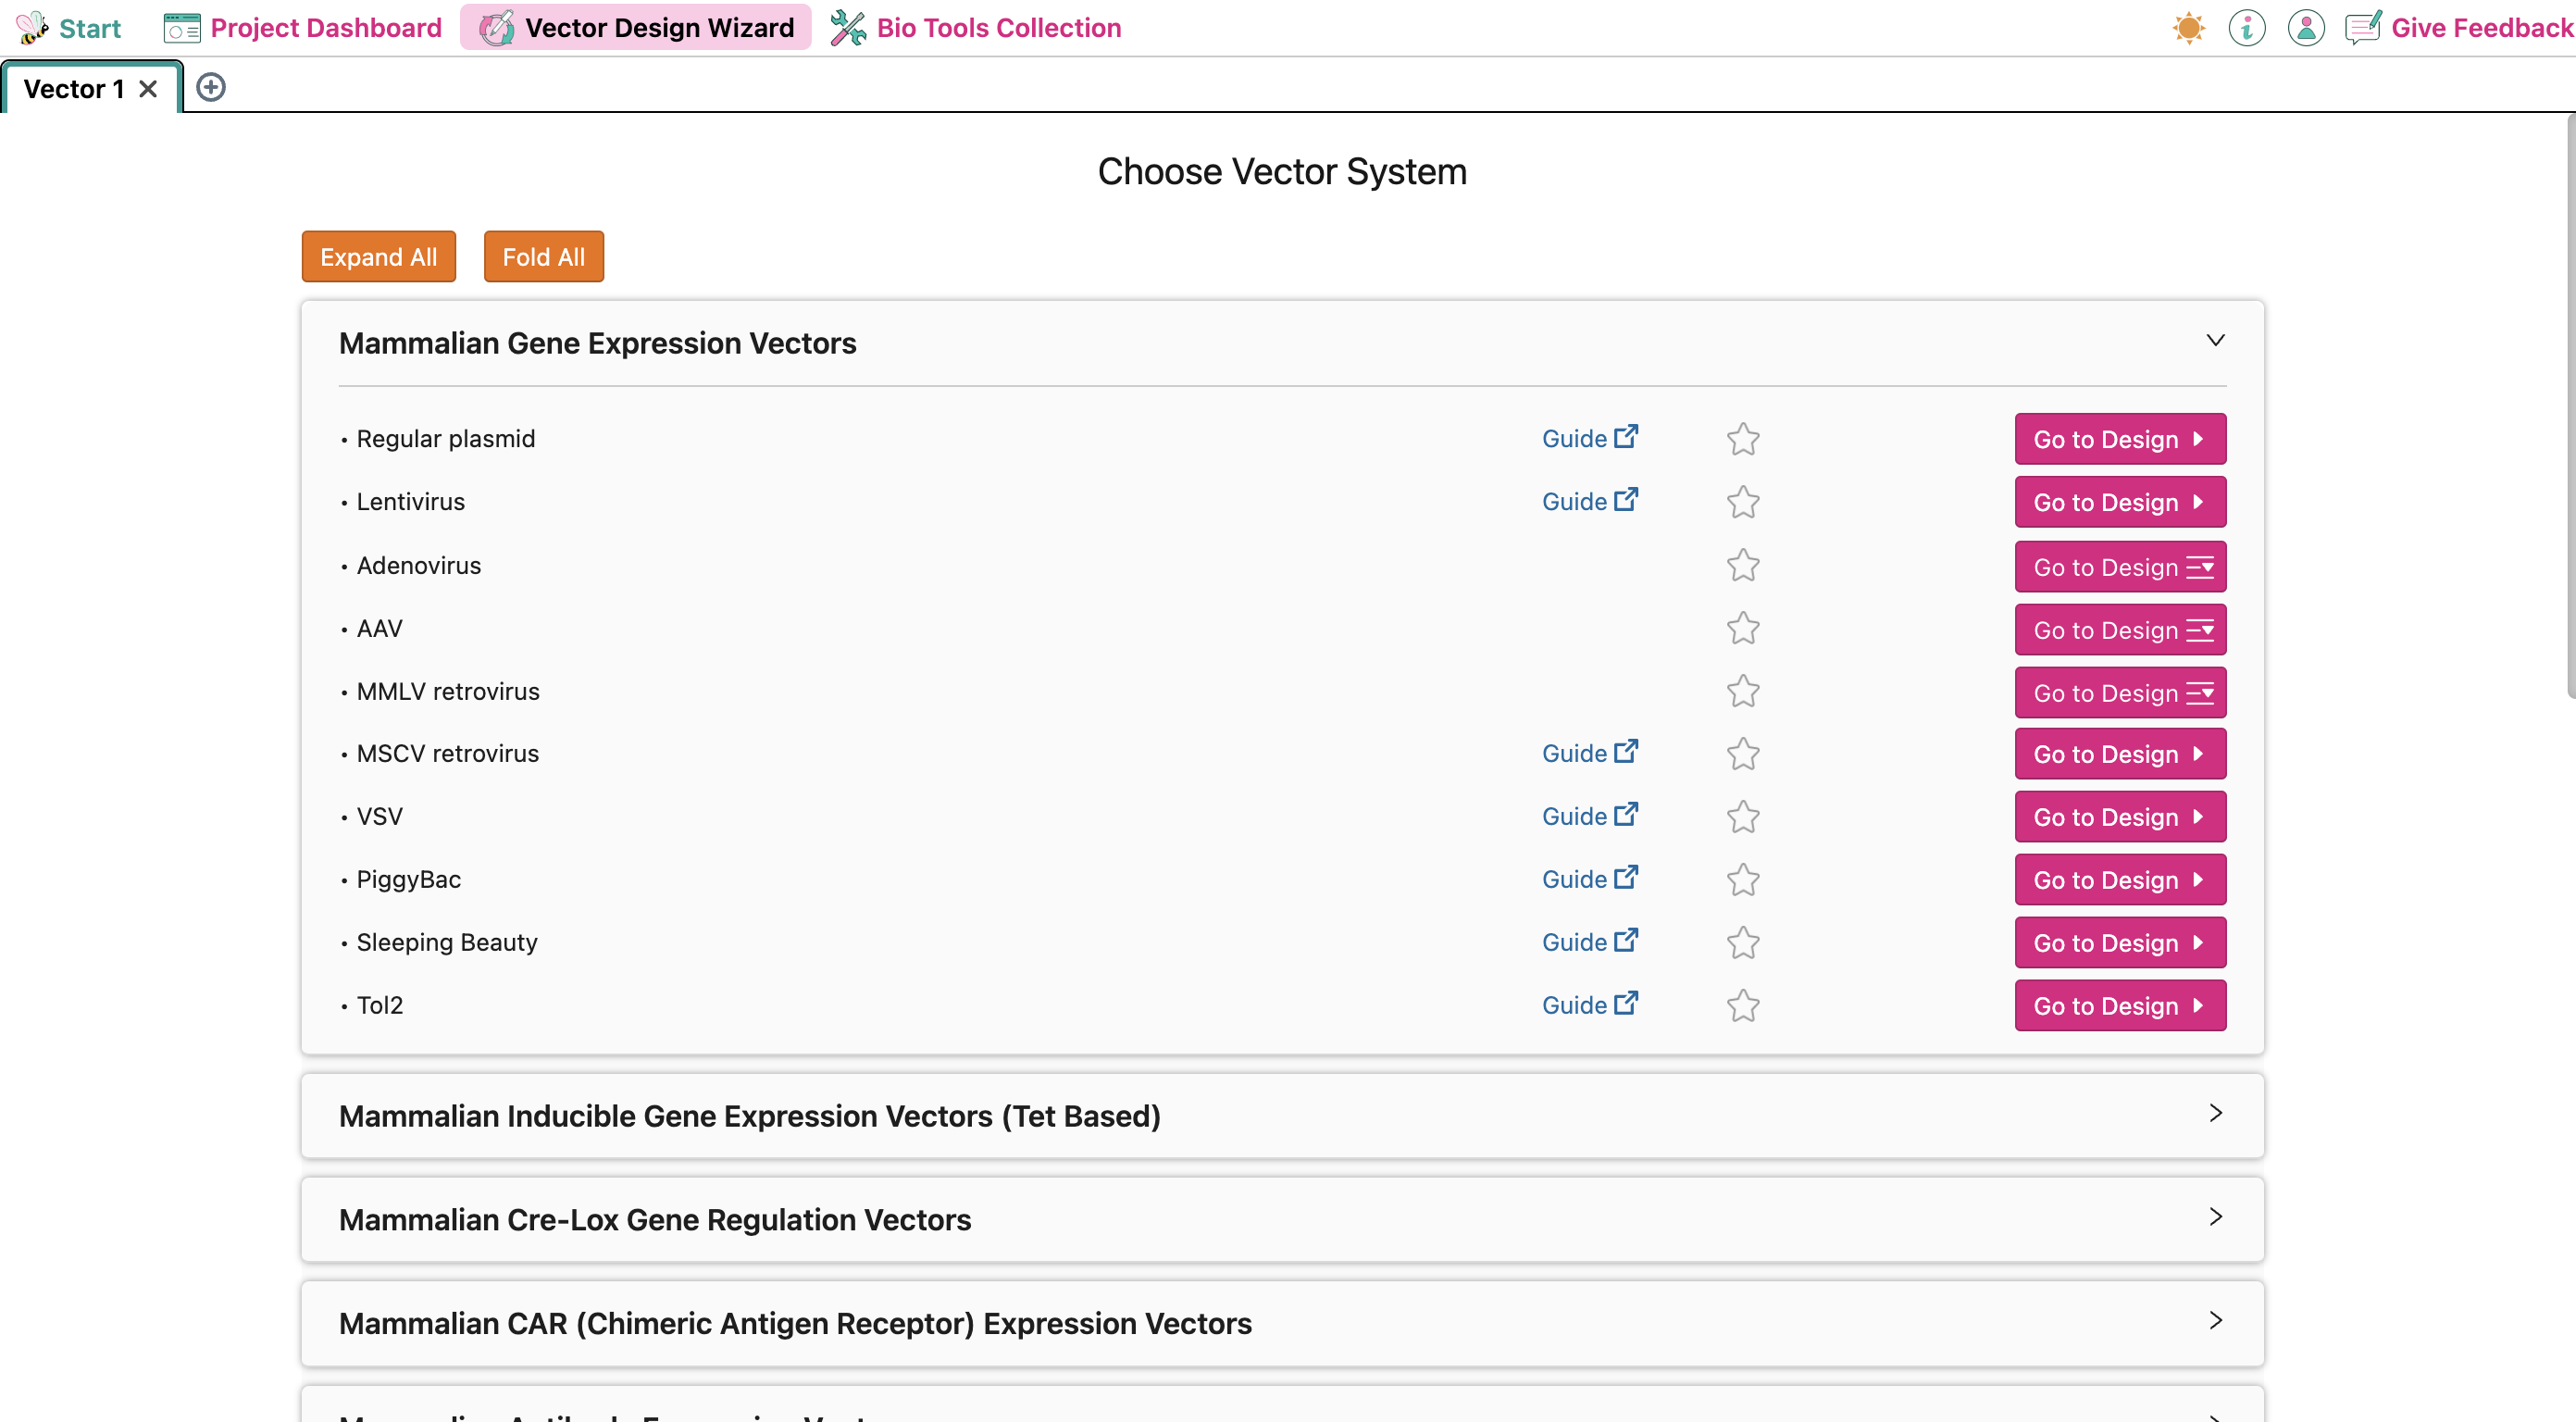Click the Give Feedback notepad icon

(2362, 28)
